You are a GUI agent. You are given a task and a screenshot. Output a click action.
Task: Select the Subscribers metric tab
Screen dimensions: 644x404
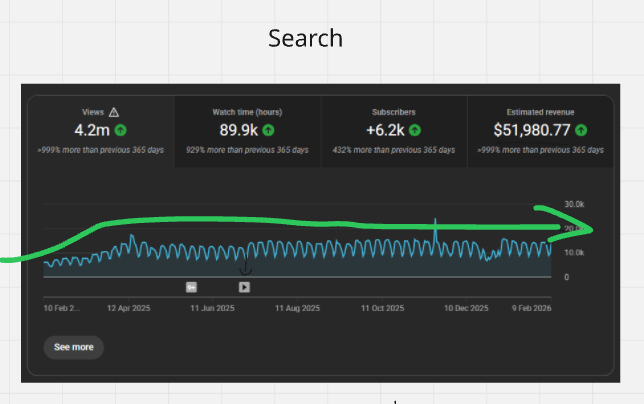tap(393, 131)
